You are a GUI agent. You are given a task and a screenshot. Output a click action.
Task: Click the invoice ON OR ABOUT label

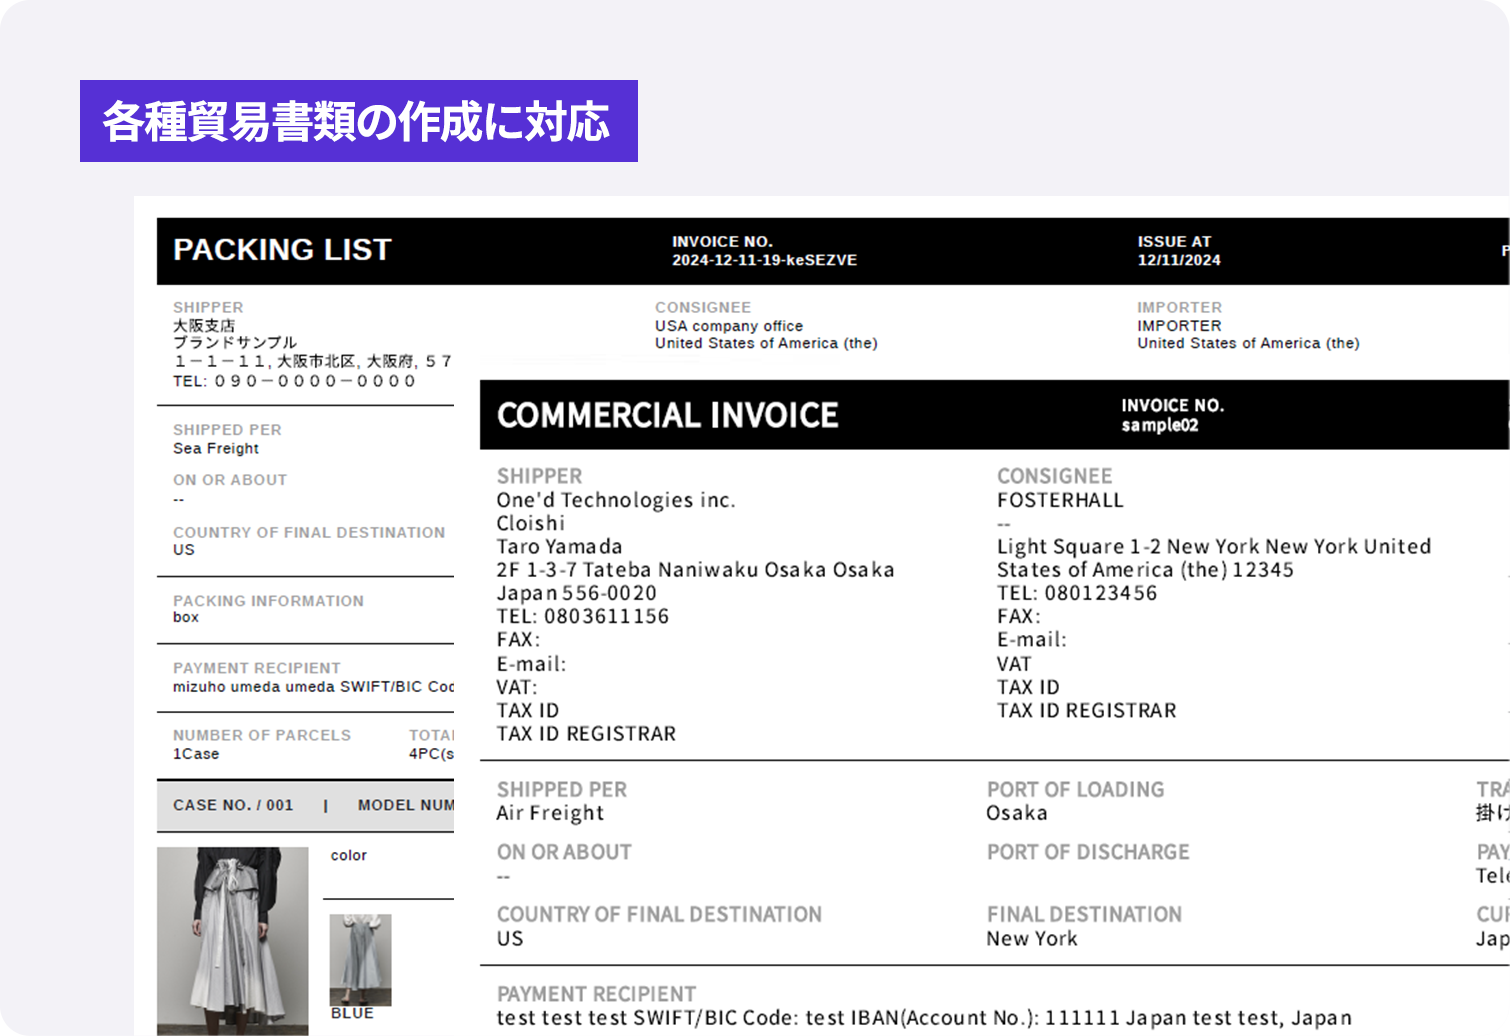pyautogui.click(x=564, y=852)
